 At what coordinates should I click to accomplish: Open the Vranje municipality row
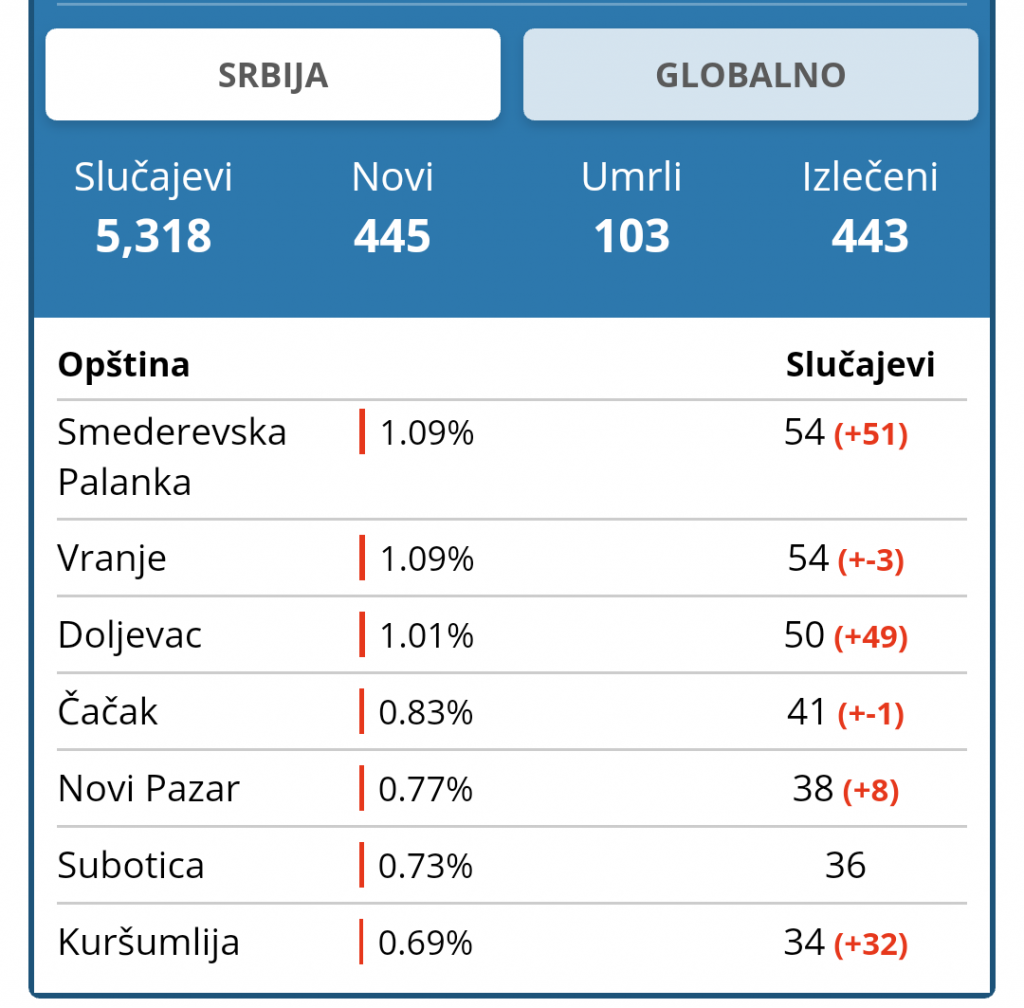point(512,558)
